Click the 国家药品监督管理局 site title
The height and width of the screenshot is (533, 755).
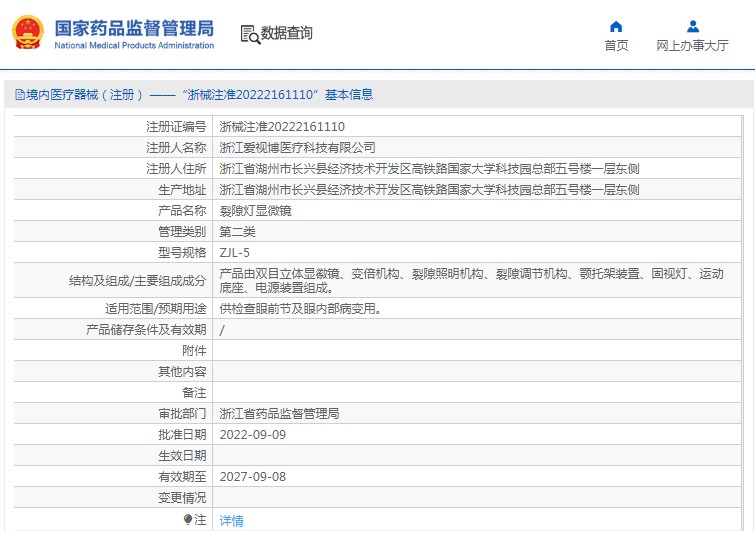pyautogui.click(x=134, y=27)
